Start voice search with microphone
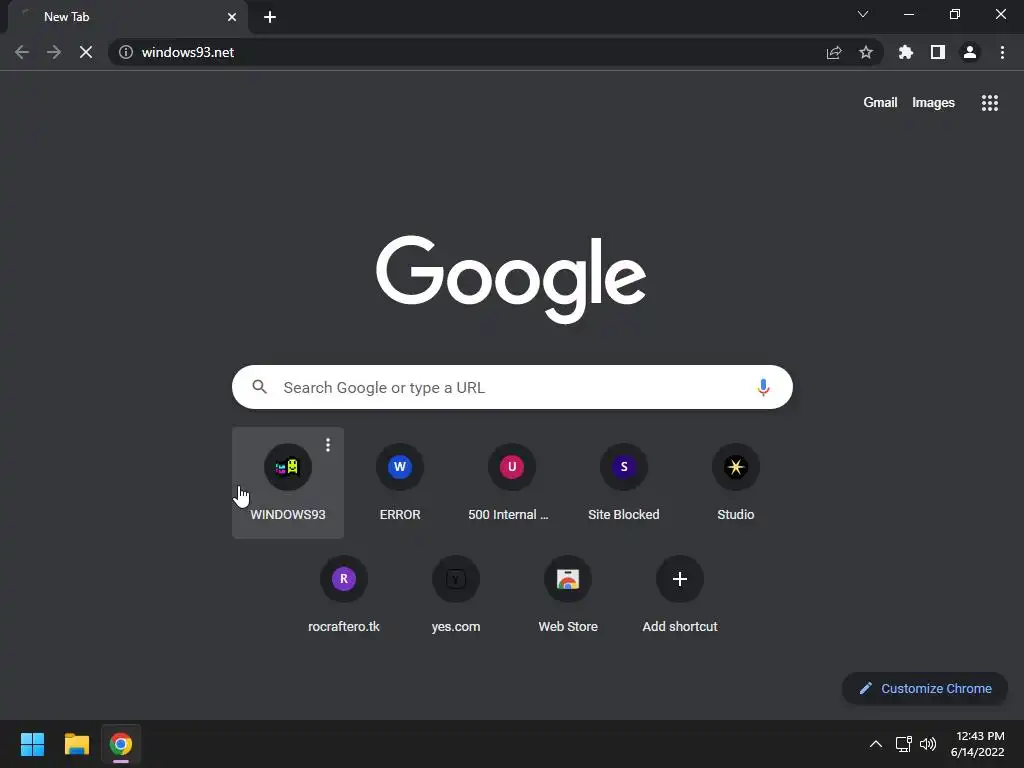The image size is (1024, 768). [x=763, y=387]
